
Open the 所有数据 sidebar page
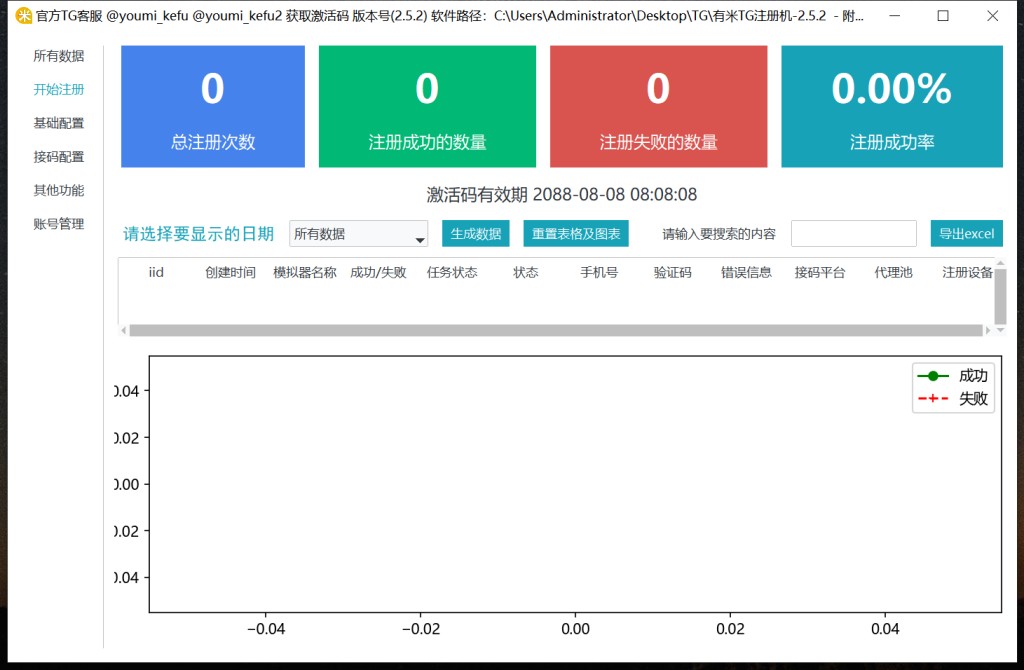coord(59,56)
